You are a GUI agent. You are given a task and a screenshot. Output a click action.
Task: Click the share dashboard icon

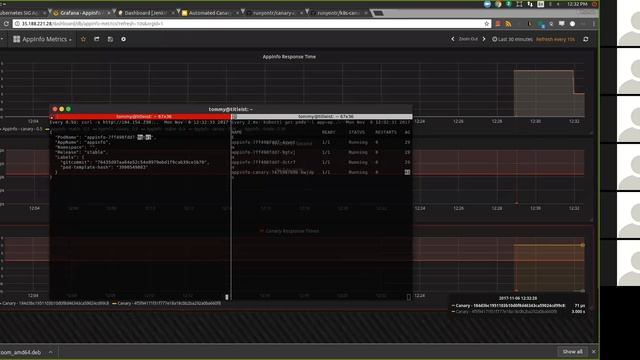pyautogui.click(x=97, y=39)
